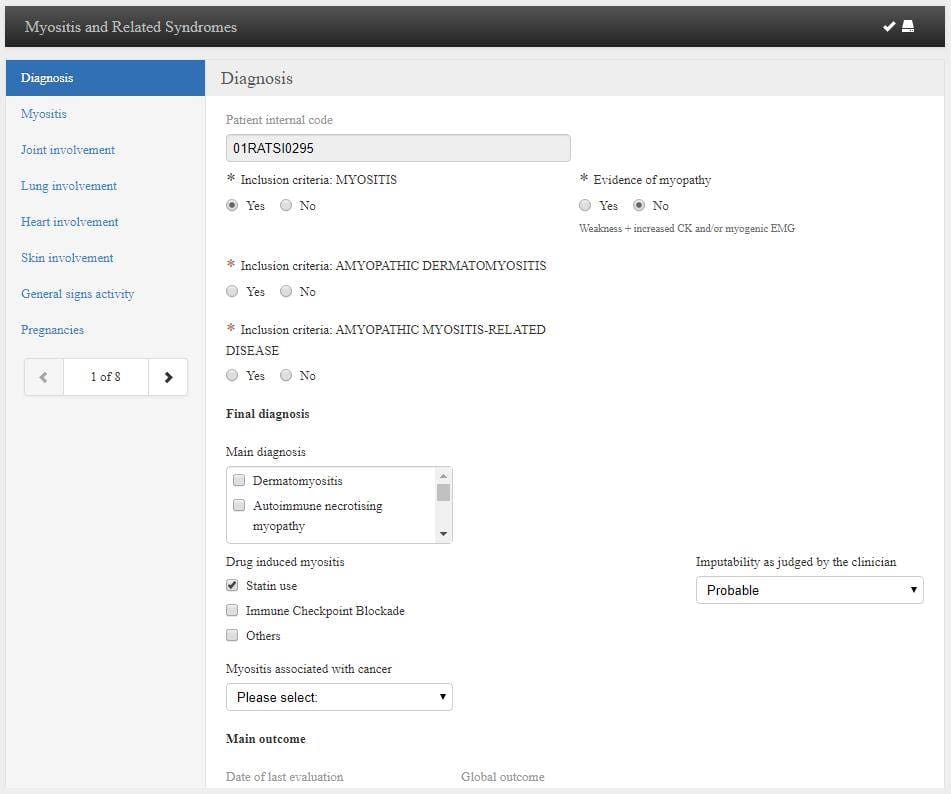Uncheck the Statin use checkbox

(x=233, y=586)
